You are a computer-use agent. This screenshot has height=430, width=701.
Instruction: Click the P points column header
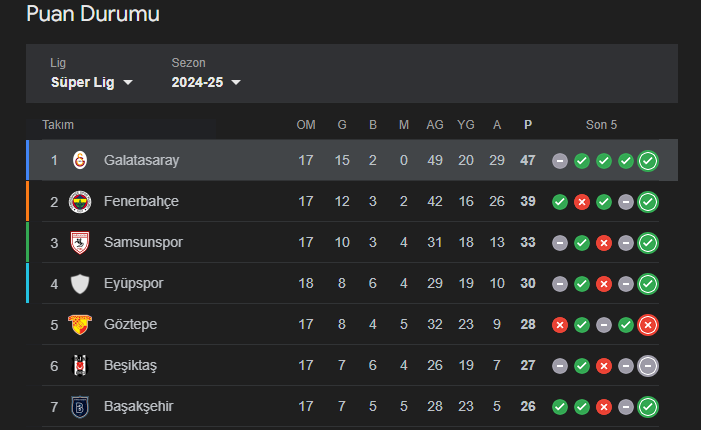click(528, 125)
